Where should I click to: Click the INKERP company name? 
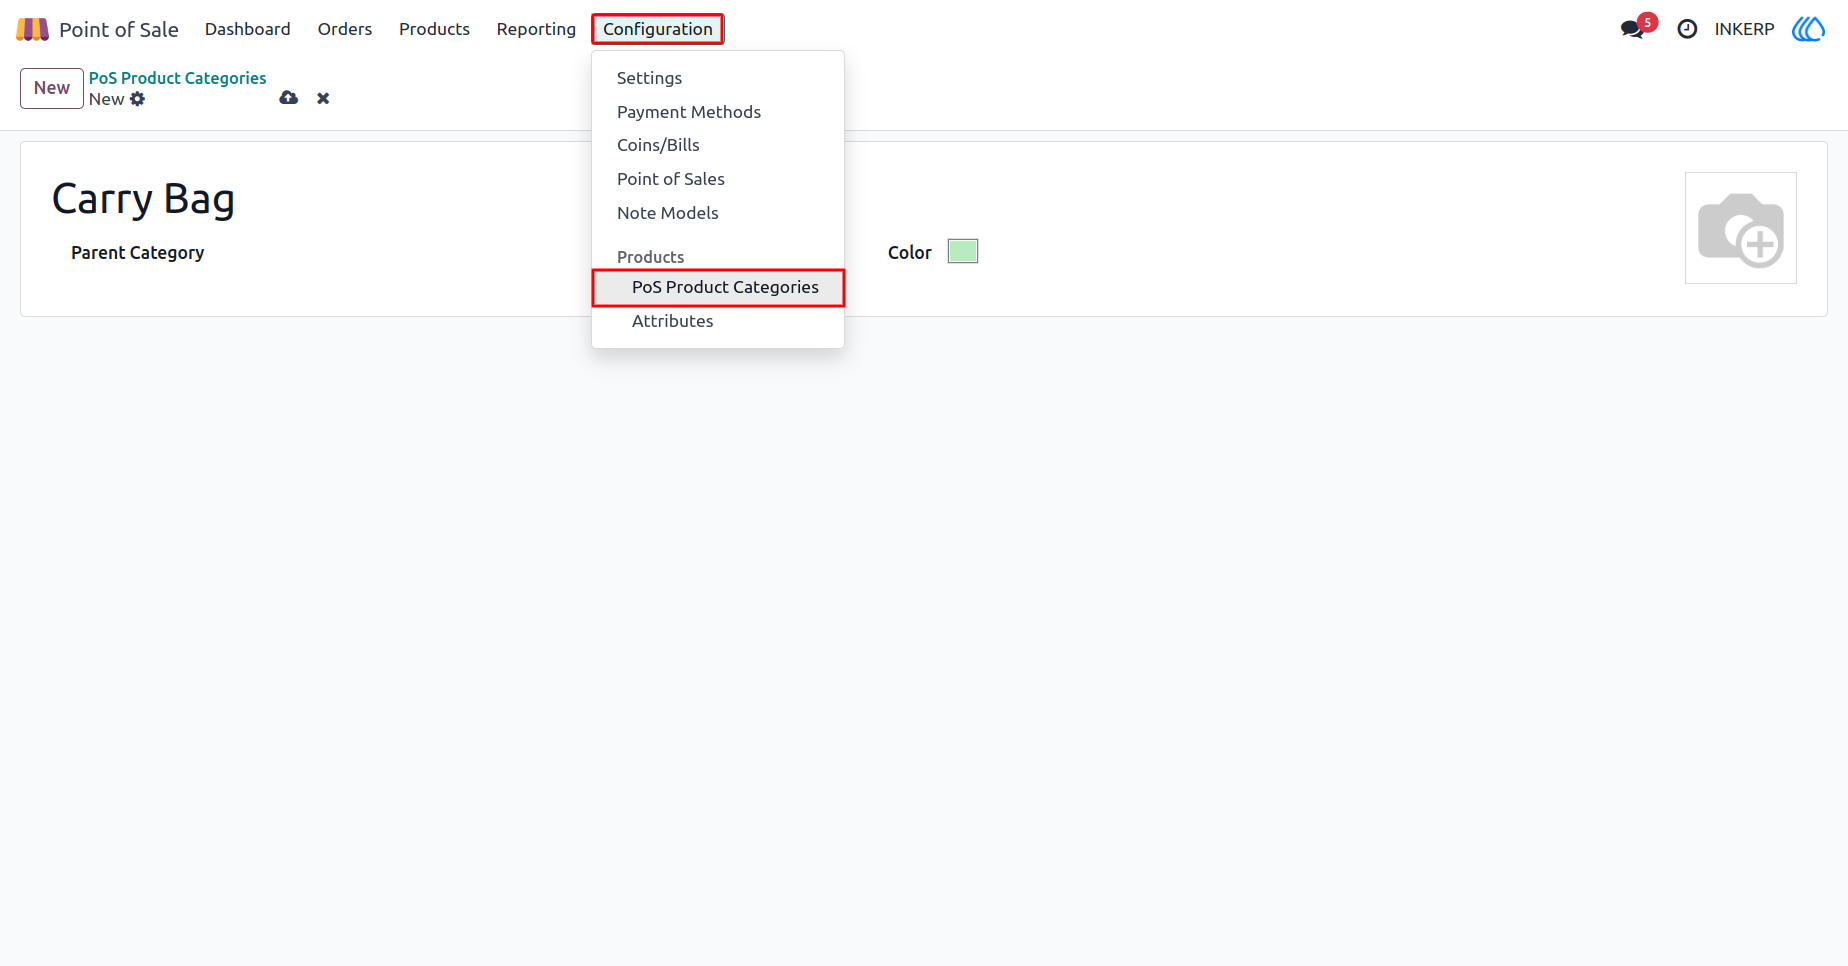pyautogui.click(x=1744, y=29)
